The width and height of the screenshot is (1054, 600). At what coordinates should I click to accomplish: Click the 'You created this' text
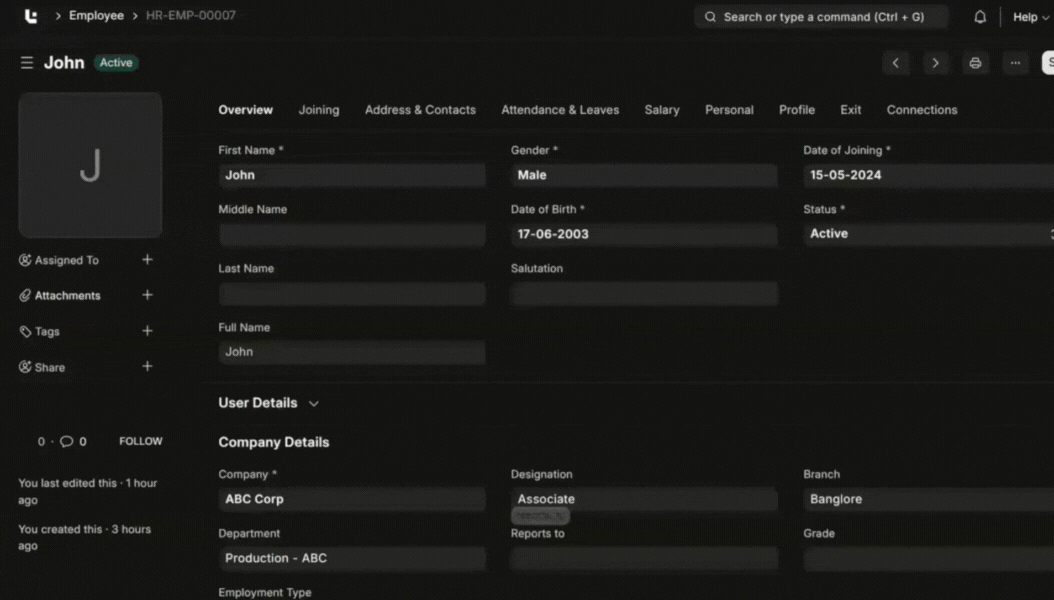[x=85, y=538]
